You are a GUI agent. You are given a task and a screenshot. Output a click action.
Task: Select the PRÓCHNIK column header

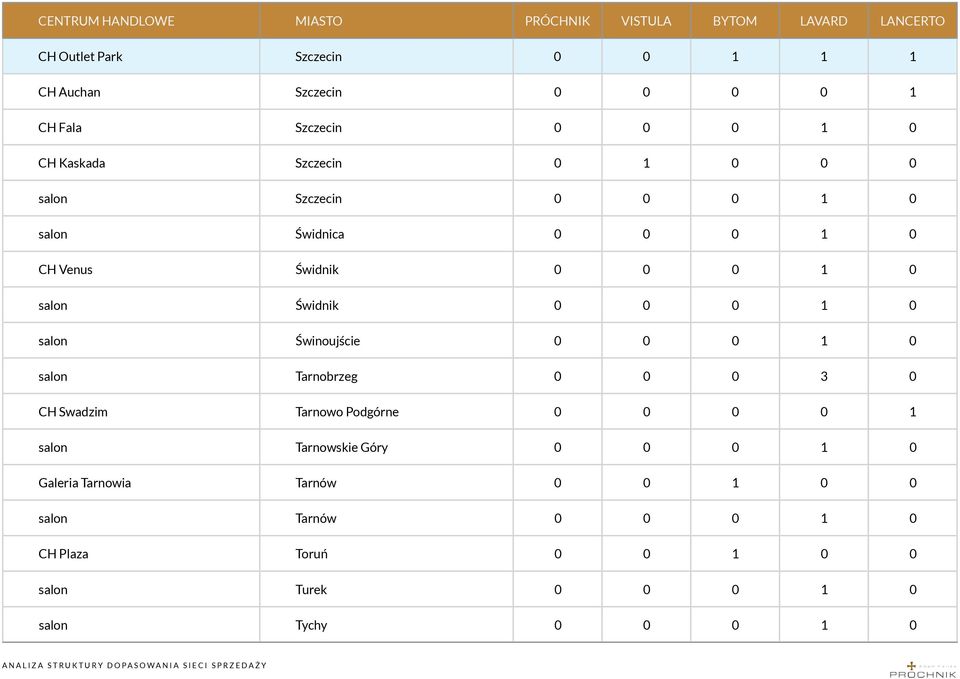557,20
